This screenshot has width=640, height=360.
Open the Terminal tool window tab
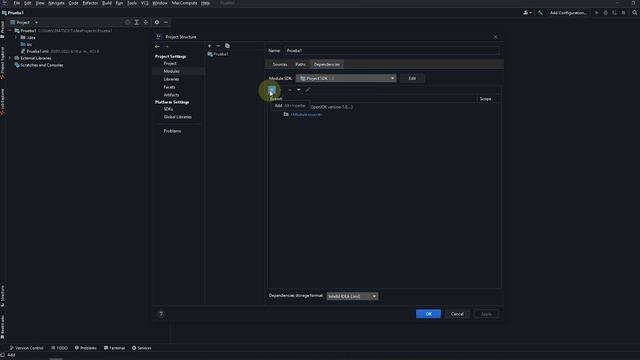tap(114, 348)
